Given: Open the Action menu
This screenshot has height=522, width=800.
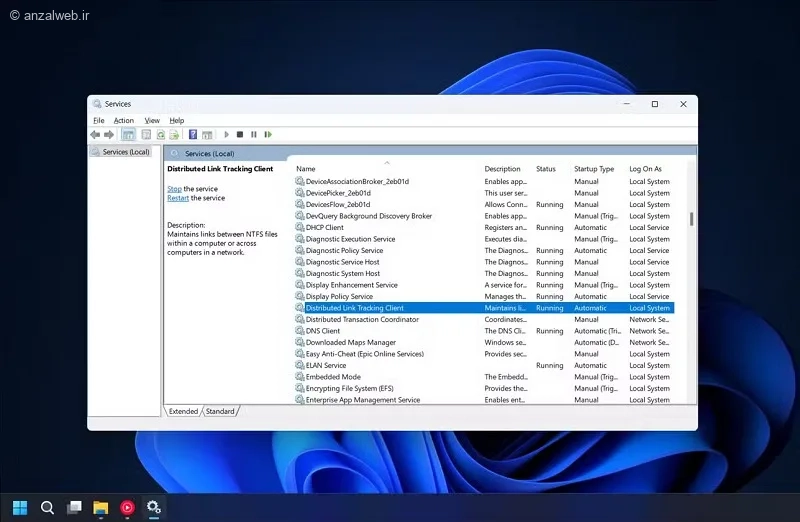Looking at the screenshot, I should click(x=123, y=120).
